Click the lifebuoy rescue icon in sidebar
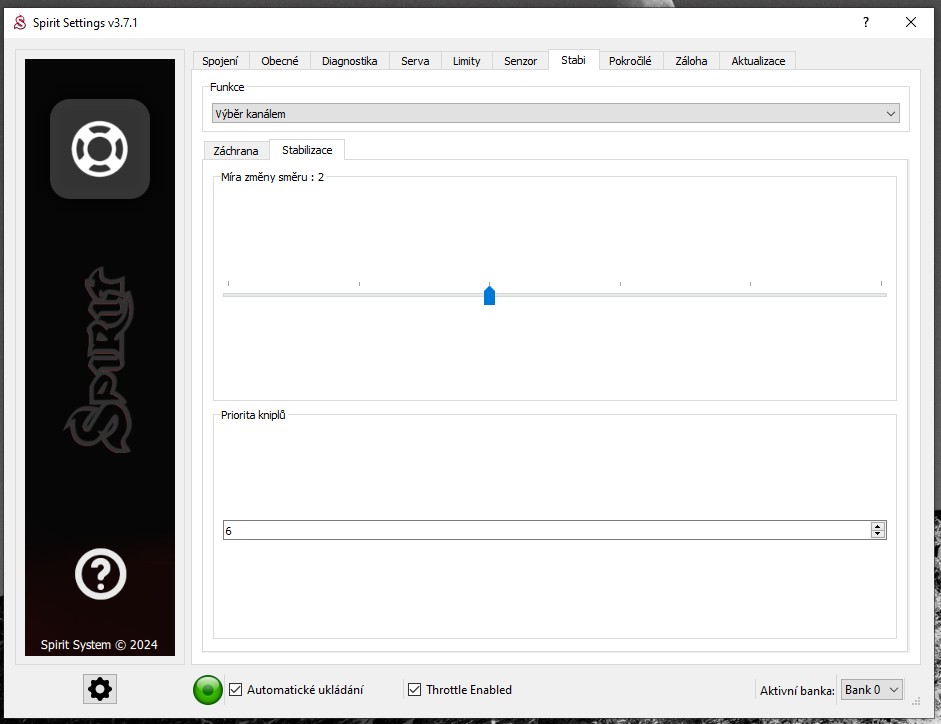 [100, 149]
